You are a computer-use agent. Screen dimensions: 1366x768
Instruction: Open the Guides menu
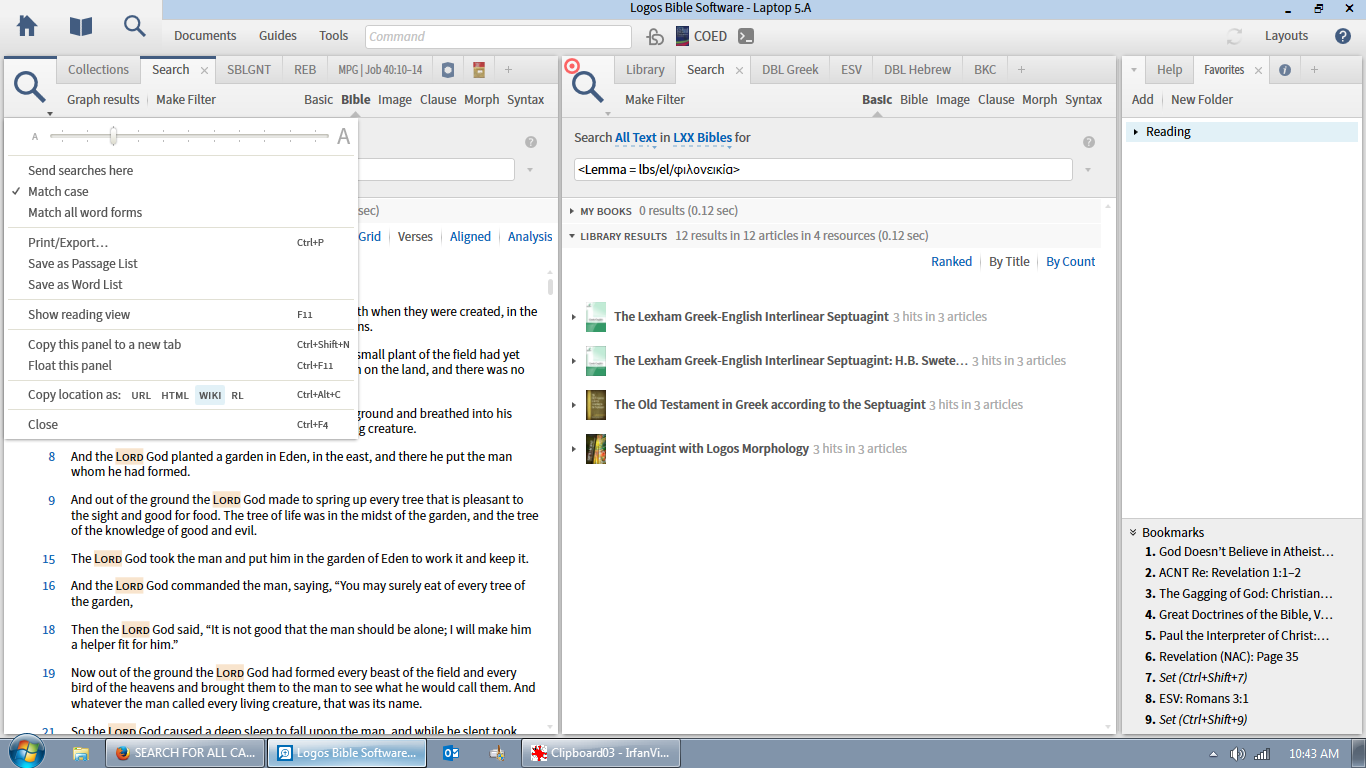point(278,36)
